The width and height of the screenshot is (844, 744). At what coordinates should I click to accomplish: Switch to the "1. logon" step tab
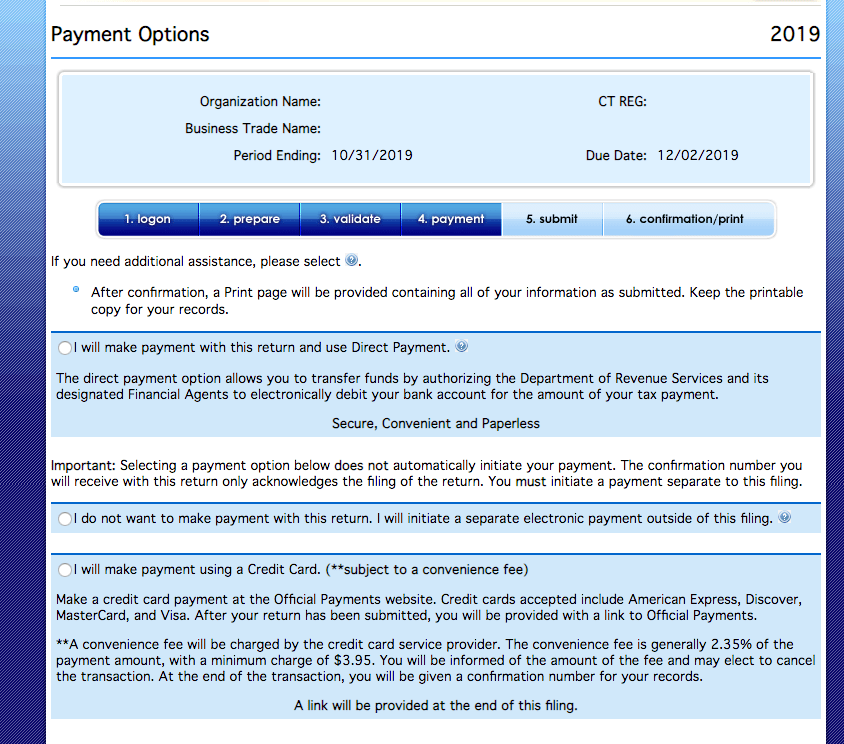(x=147, y=218)
